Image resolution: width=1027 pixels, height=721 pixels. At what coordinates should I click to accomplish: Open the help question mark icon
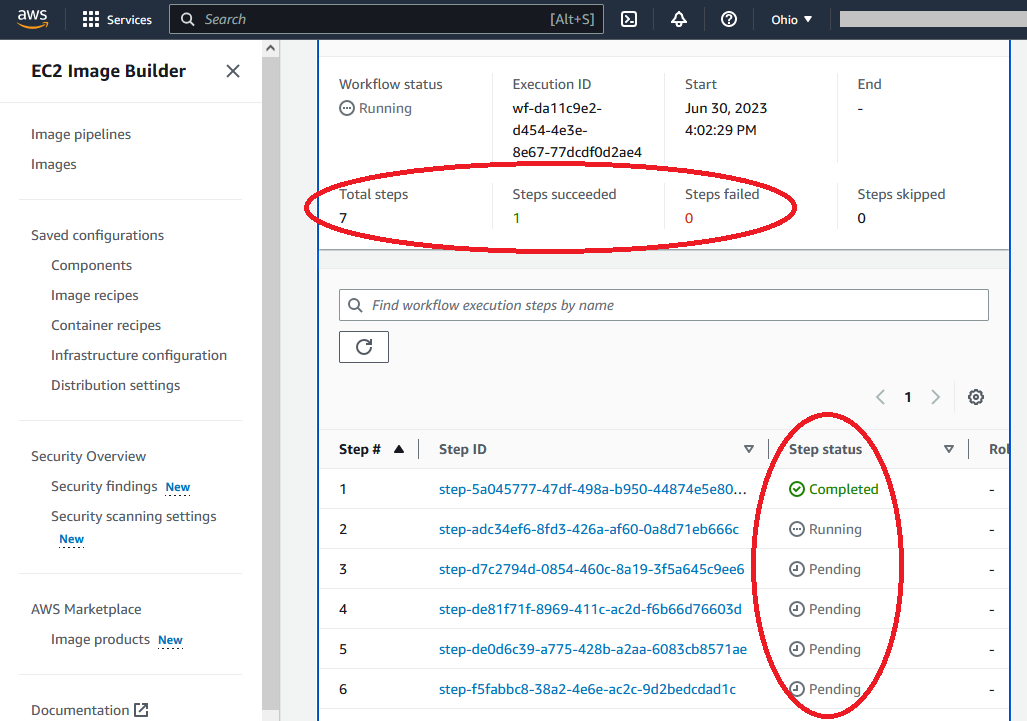point(728,19)
